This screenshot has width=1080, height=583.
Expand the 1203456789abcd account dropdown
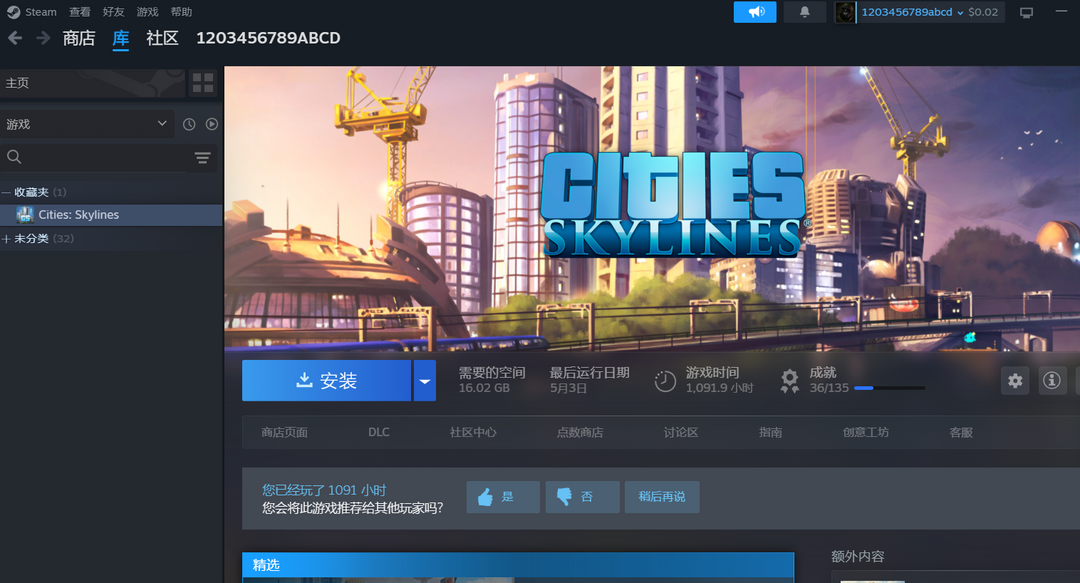[912, 12]
